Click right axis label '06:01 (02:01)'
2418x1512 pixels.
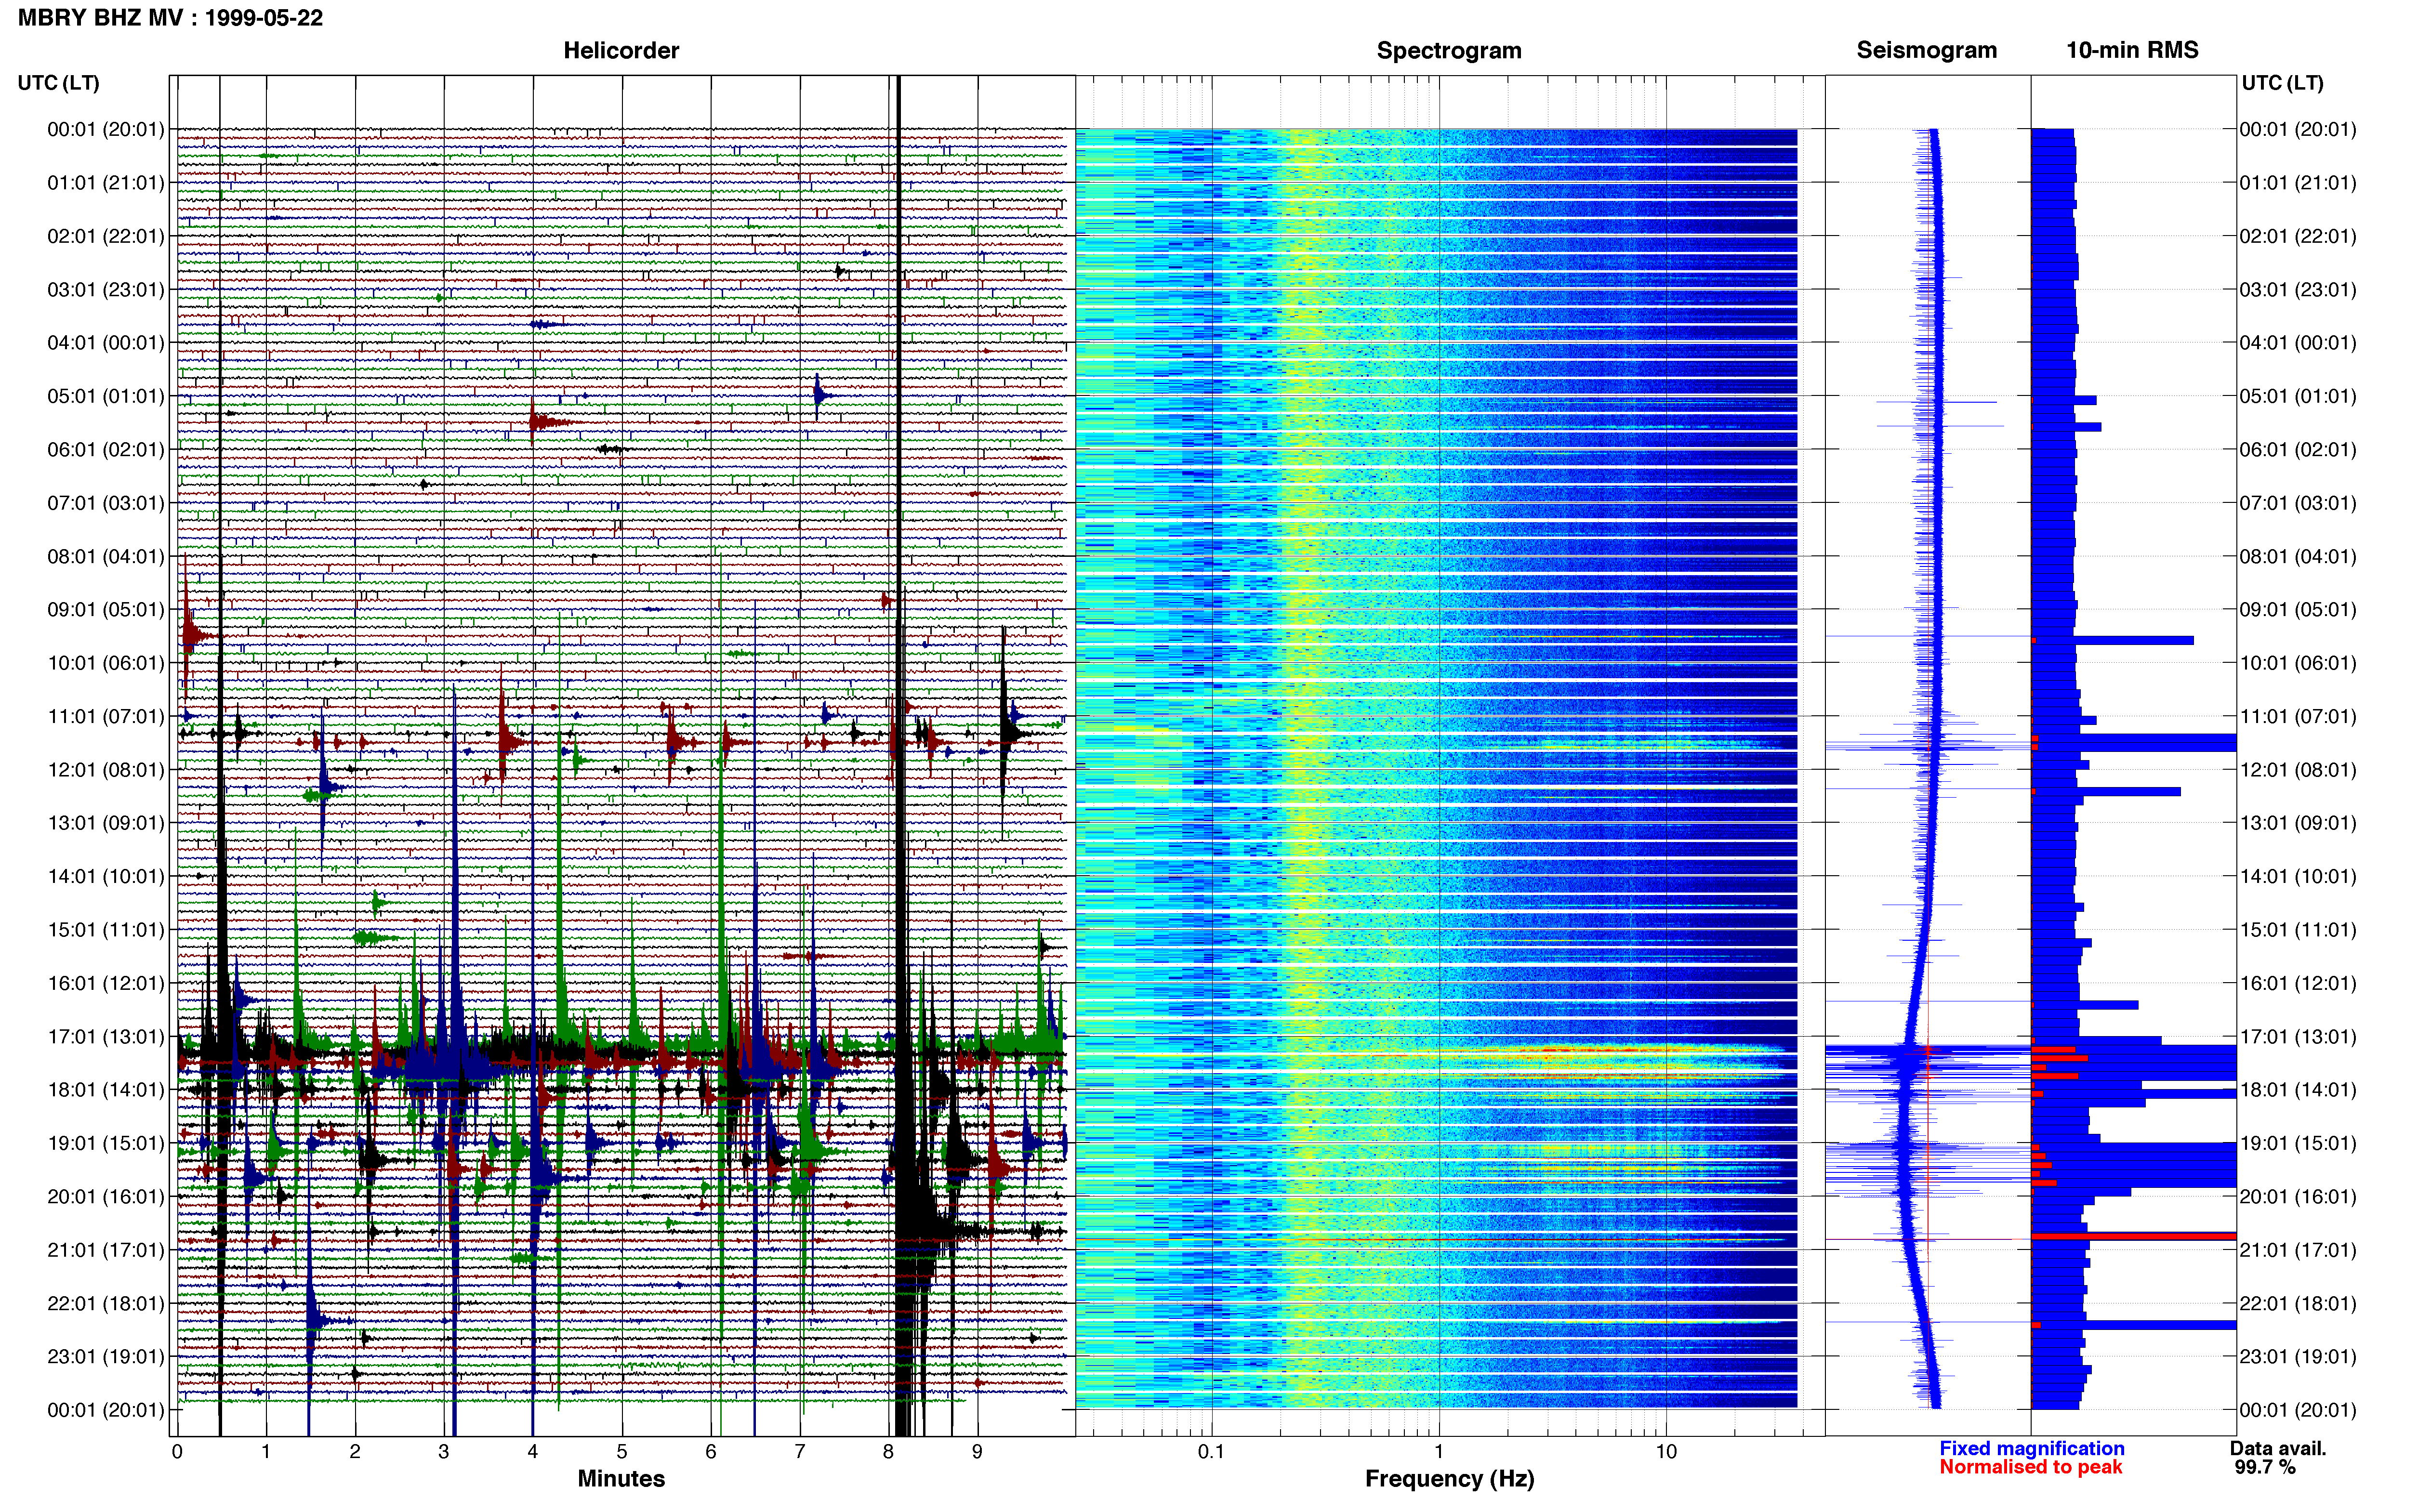pyautogui.click(x=2298, y=449)
